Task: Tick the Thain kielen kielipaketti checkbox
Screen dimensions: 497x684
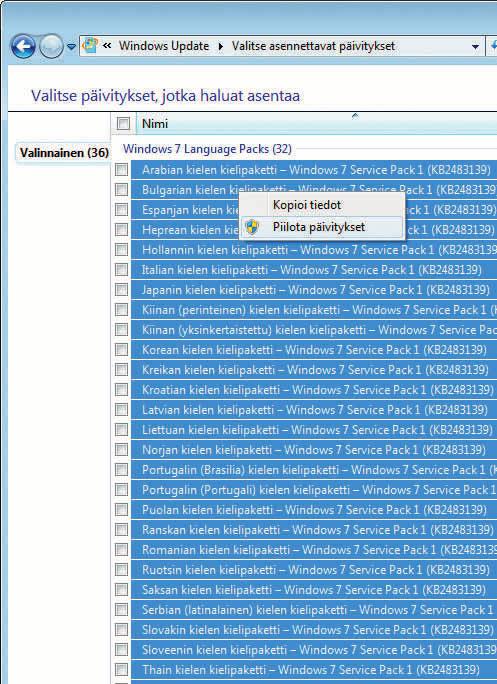Action: pos(121,670)
